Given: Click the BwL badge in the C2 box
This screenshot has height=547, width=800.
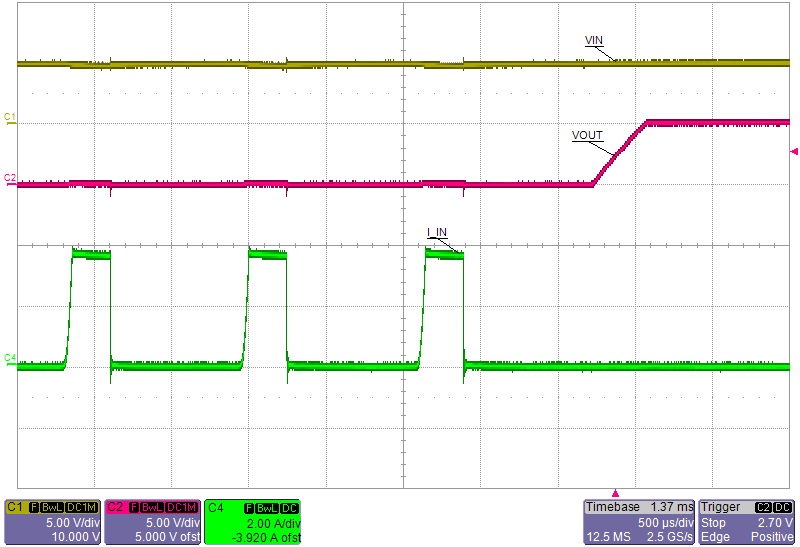Looking at the screenshot, I should [x=152, y=508].
